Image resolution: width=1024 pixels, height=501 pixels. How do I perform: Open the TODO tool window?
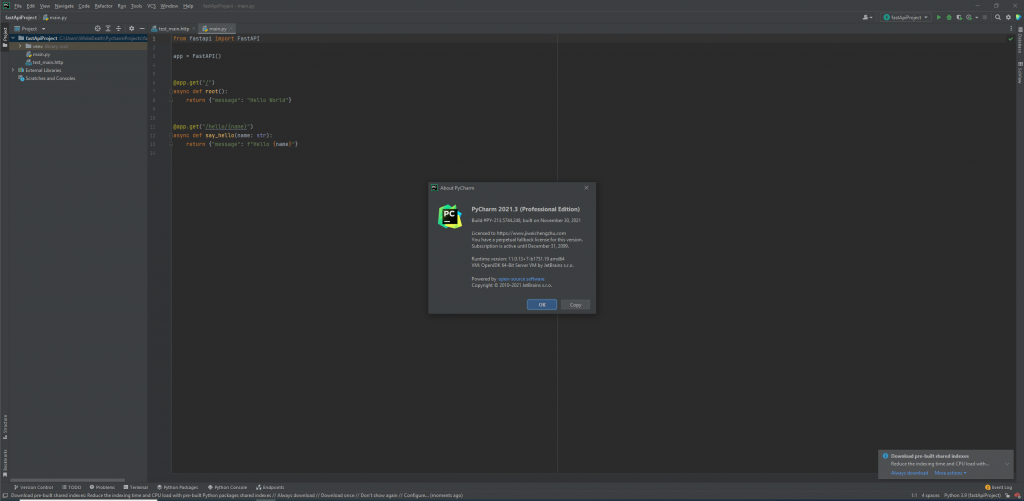tap(72, 487)
